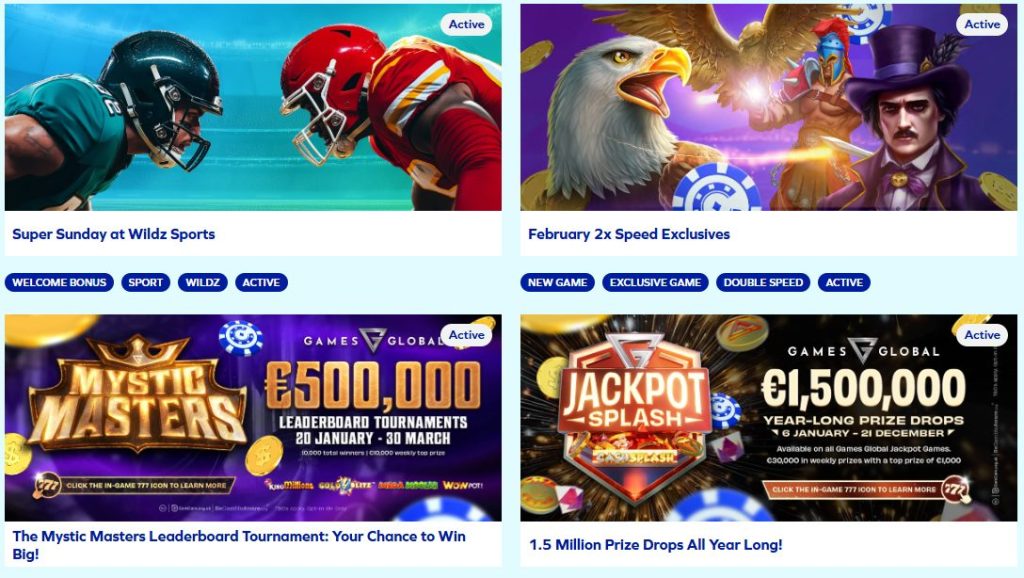Select the SPORT tag
Viewport: 1024px width, 578px height.
[x=146, y=282]
